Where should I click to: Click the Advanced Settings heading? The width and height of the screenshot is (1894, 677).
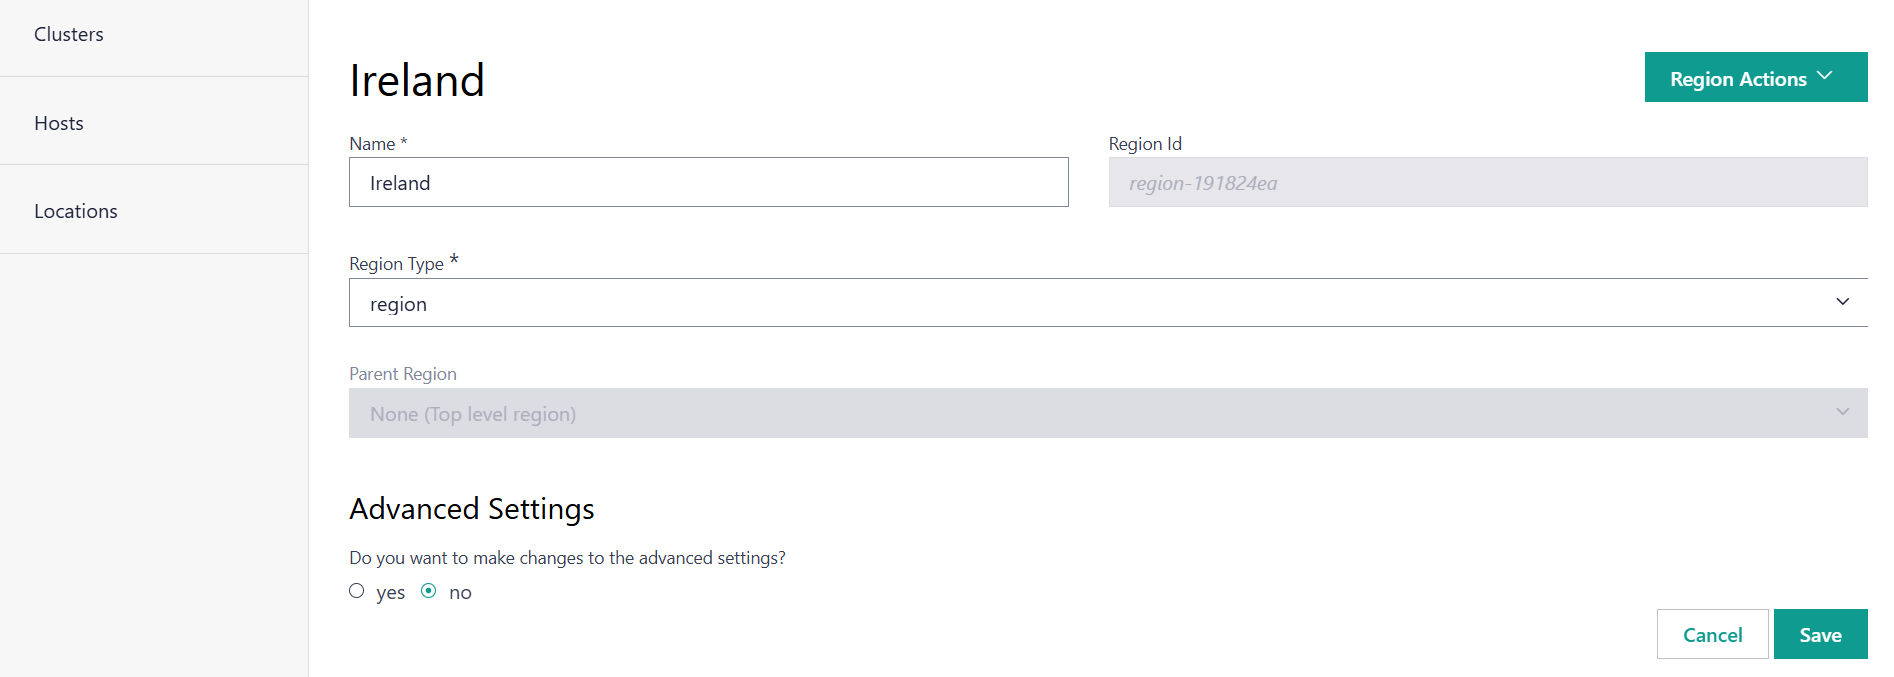(x=472, y=509)
